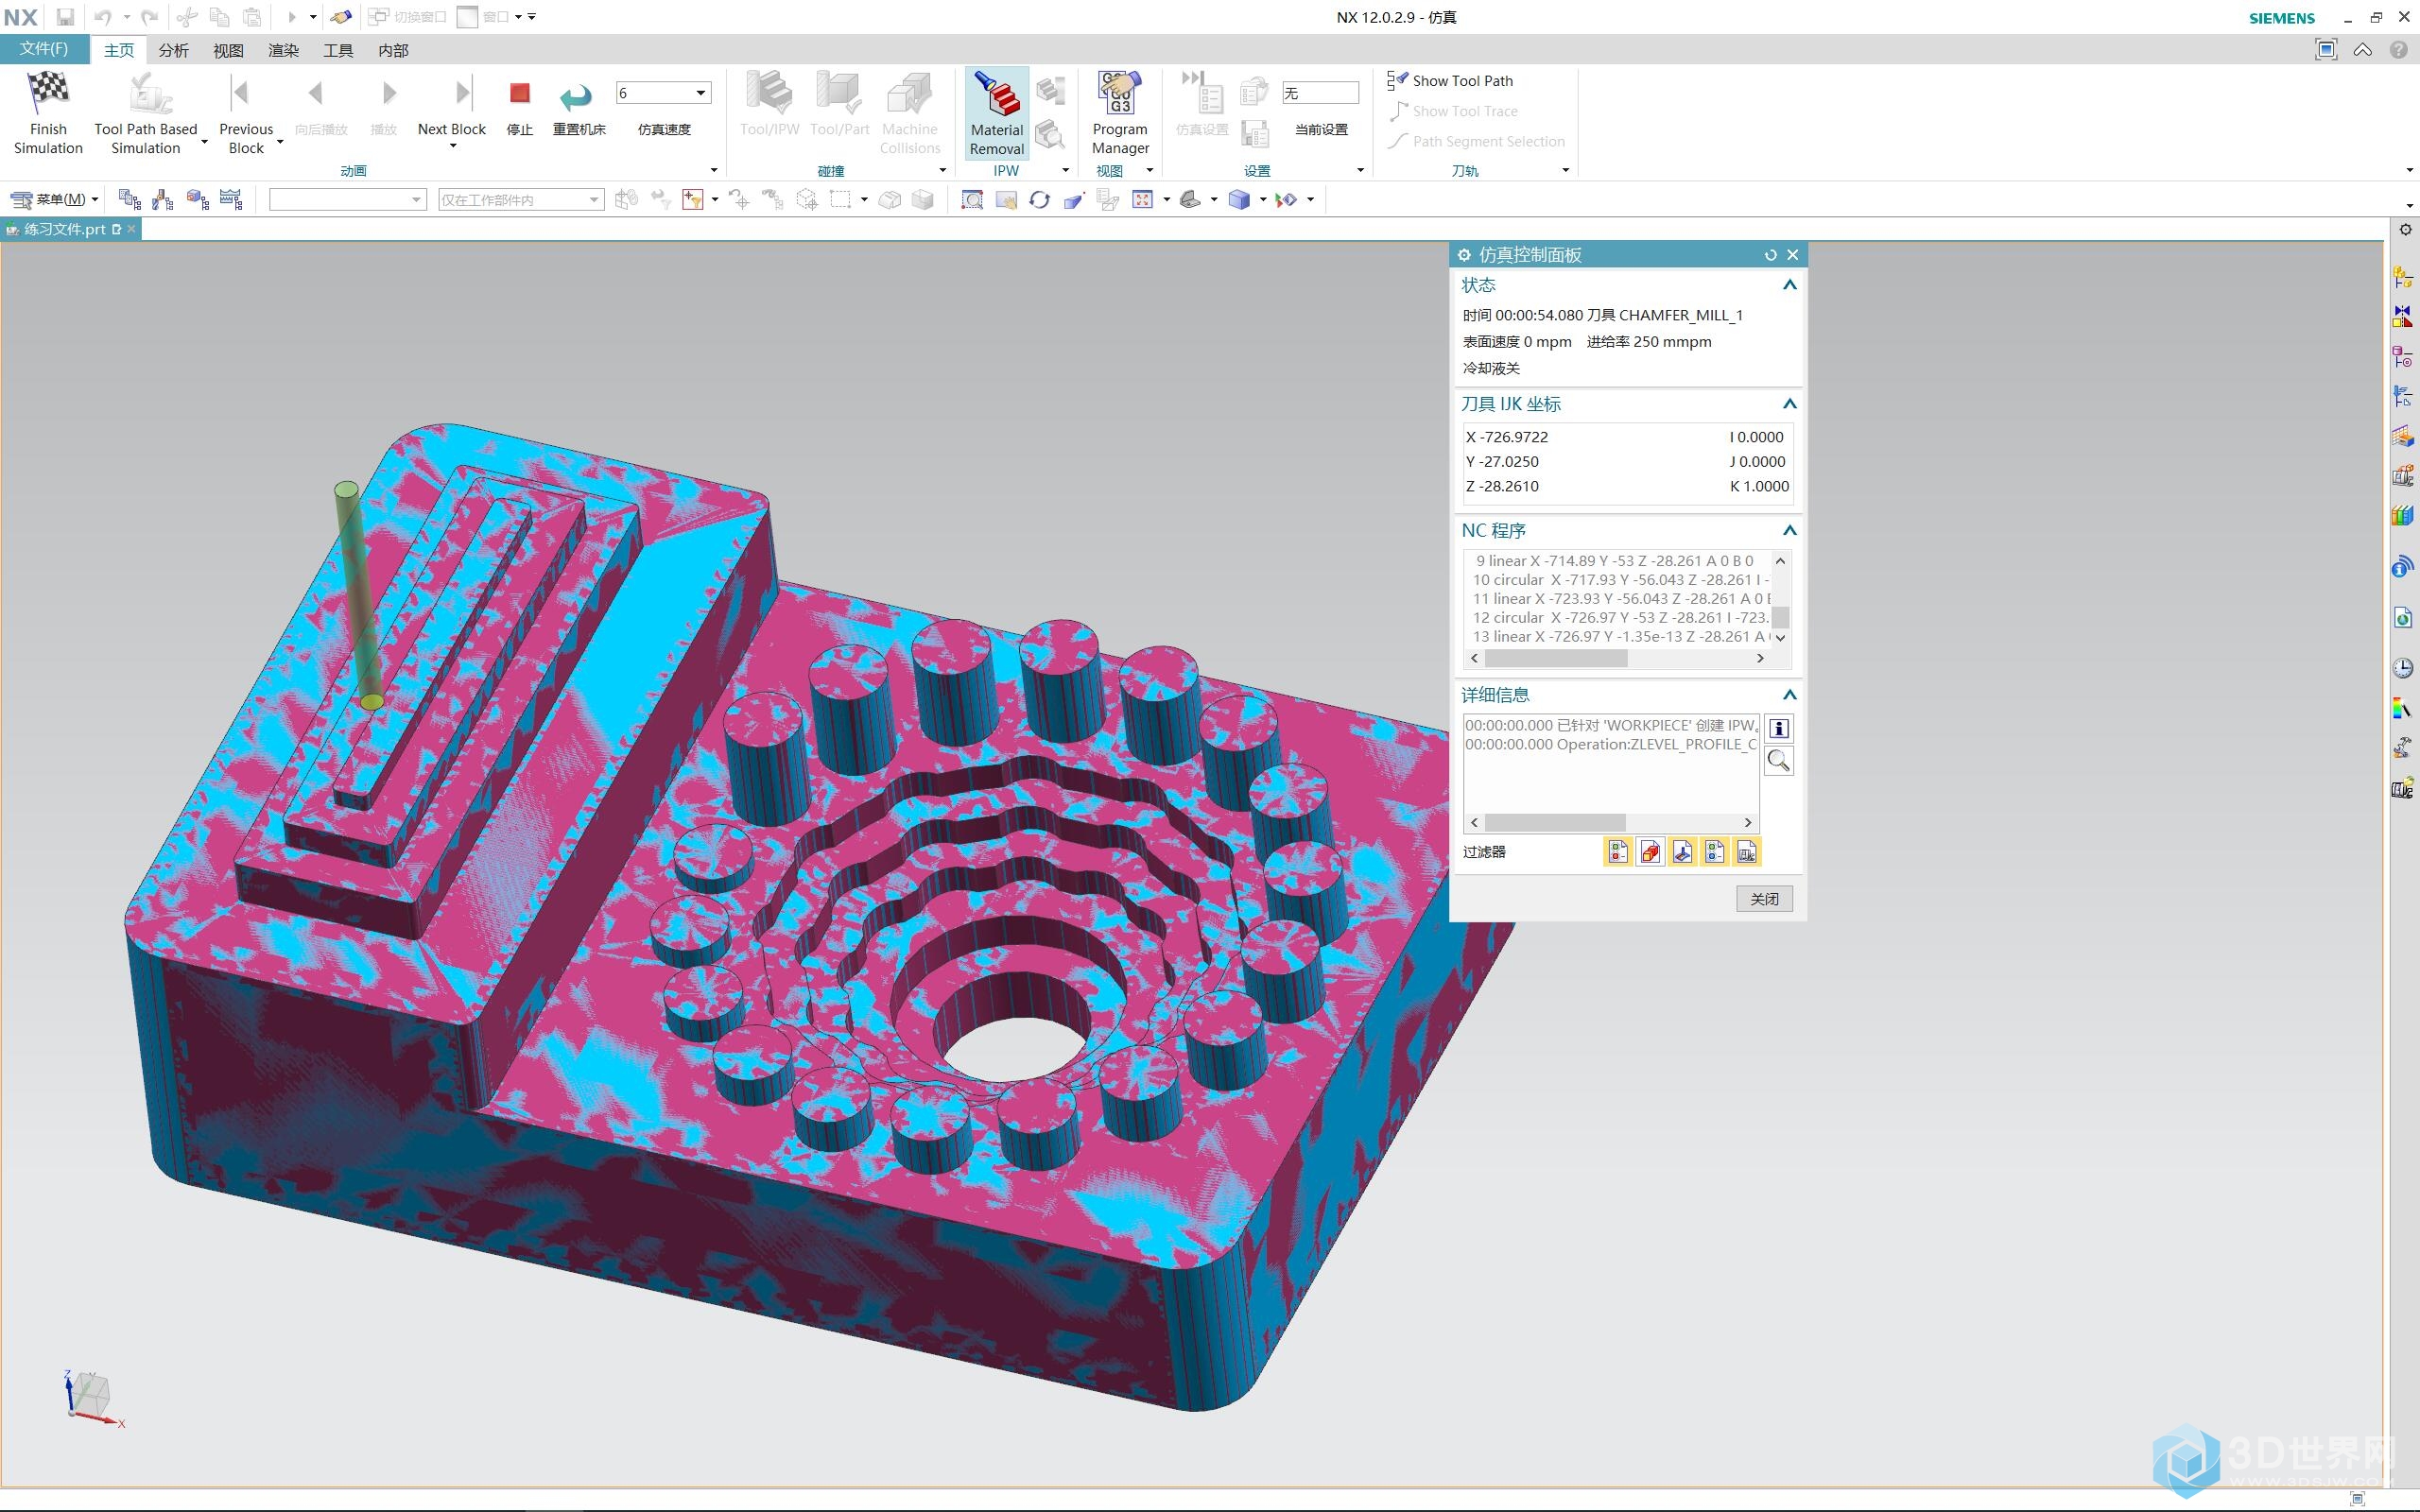Screen dimensions: 2420x1512
Task: Expand the 碰撞 group options arrow
Action: point(943,170)
